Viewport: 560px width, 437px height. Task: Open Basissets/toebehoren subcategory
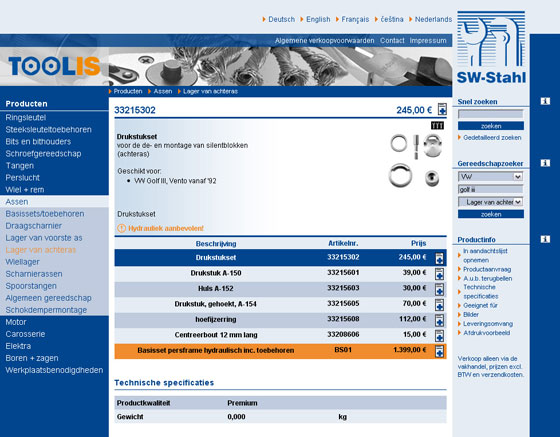coord(45,214)
